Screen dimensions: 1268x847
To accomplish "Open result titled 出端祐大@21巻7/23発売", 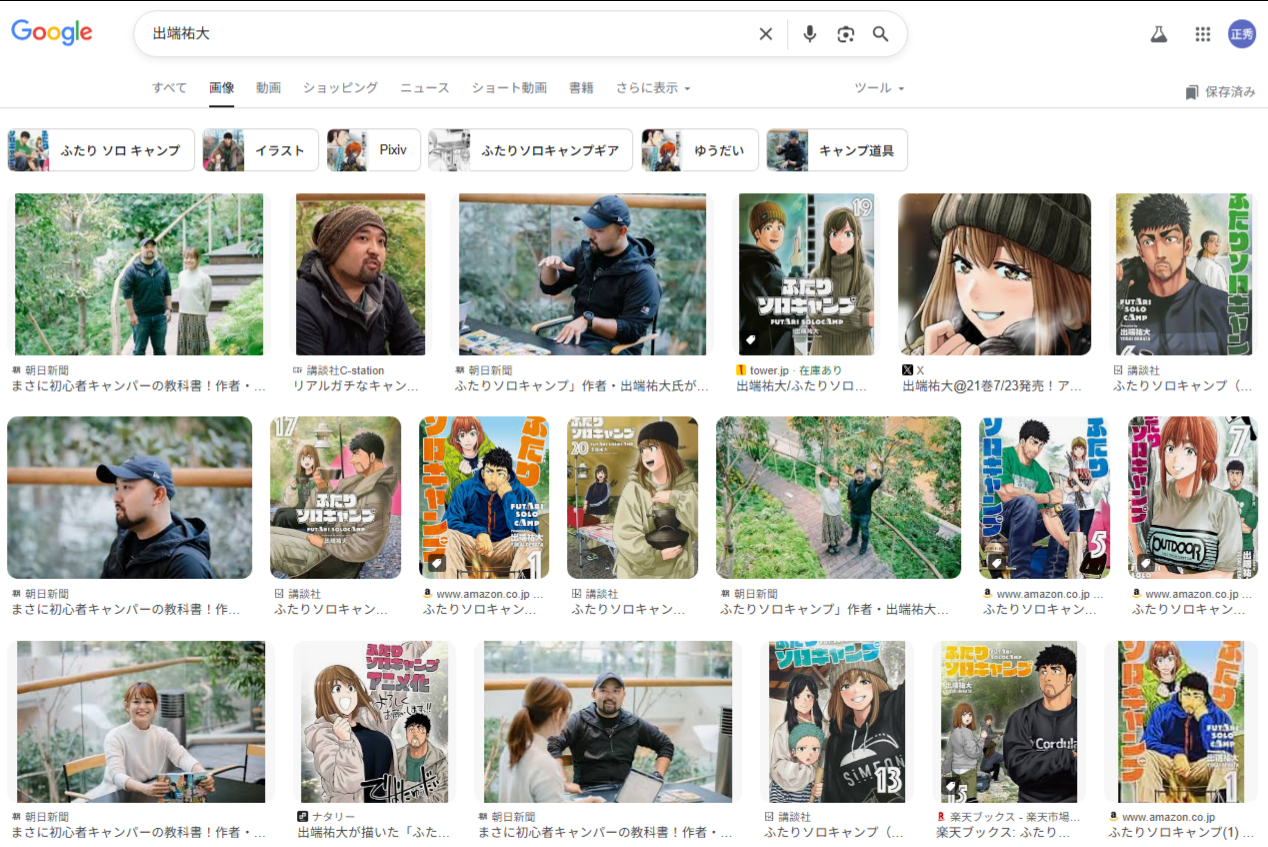I will click(992, 385).
